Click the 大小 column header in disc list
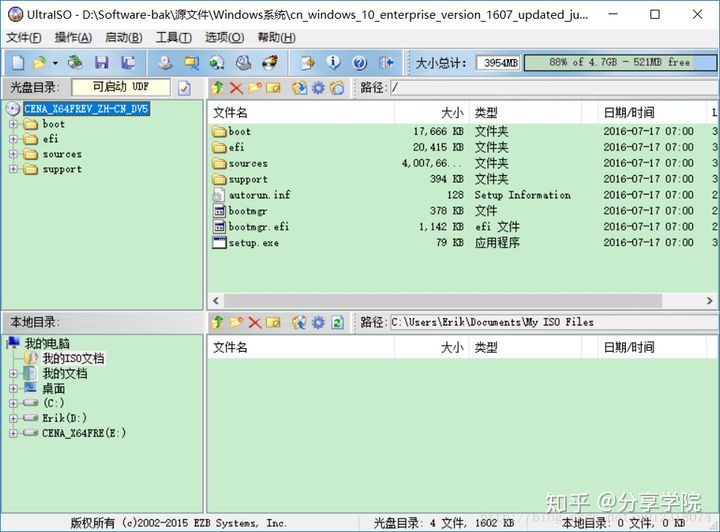The height and width of the screenshot is (532, 720). point(432,112)
